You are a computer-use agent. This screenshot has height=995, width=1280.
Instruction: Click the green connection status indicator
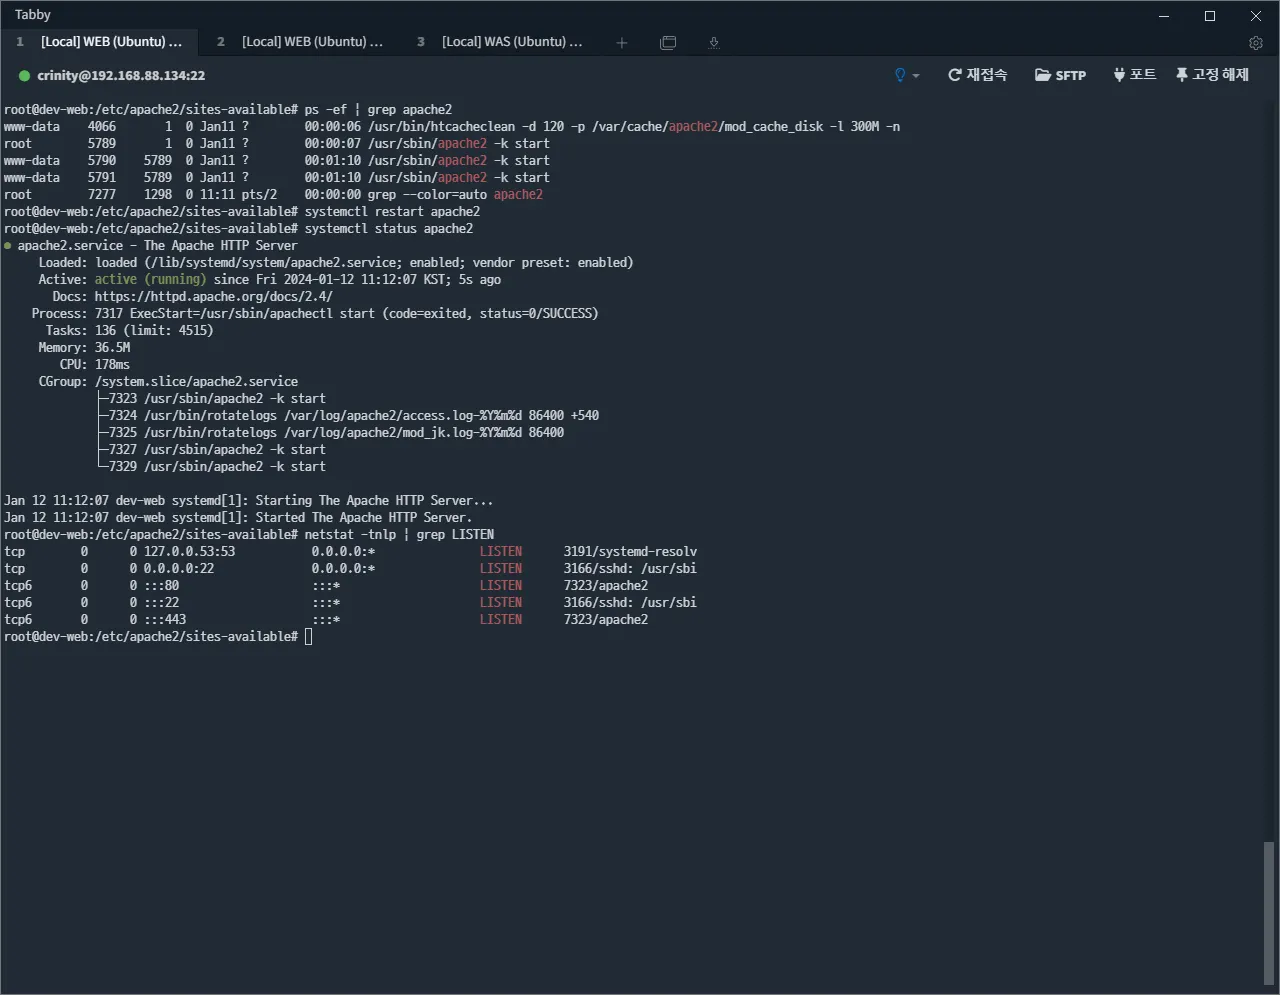coord(24,76)
